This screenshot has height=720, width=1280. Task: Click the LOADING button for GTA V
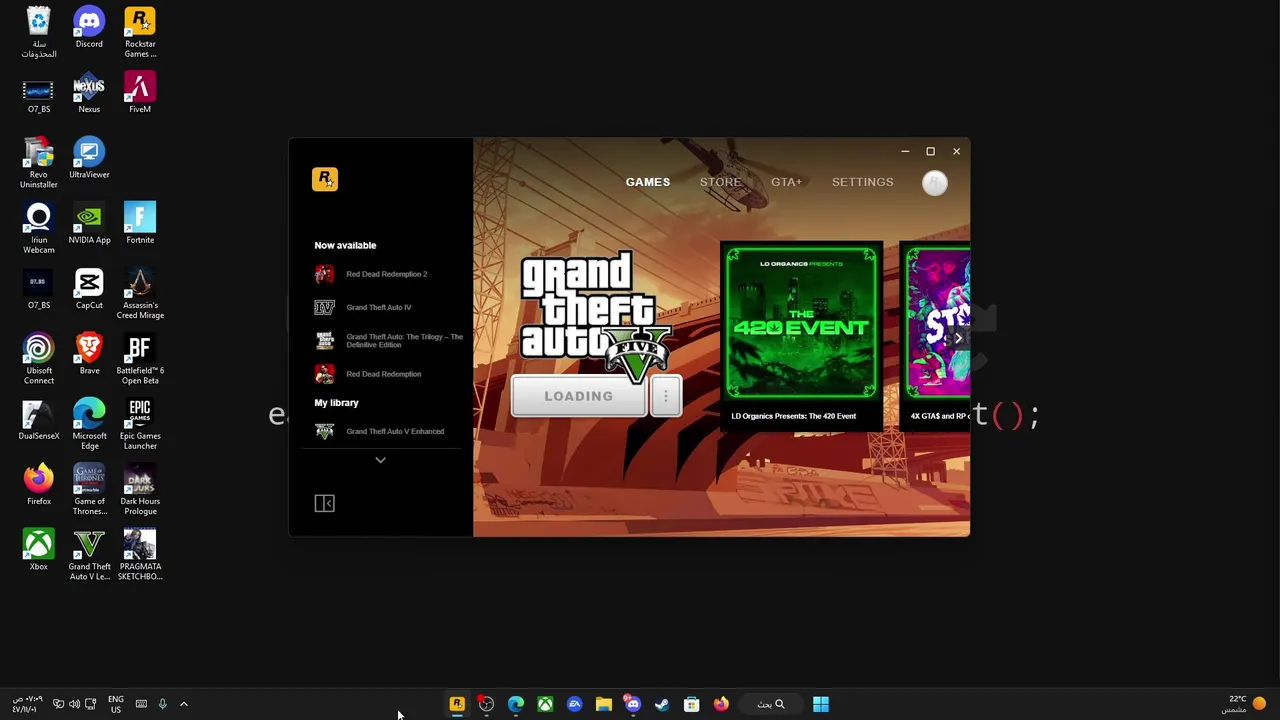pyautogui.click(x=579, y=396)
